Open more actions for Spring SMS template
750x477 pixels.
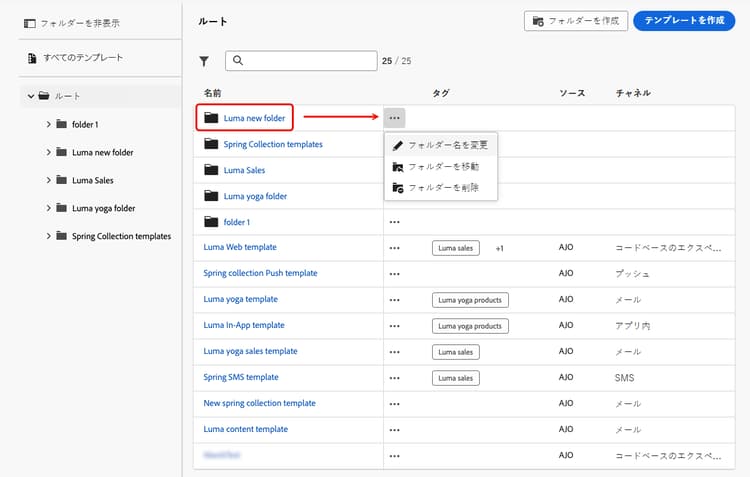tap(394, 378)
